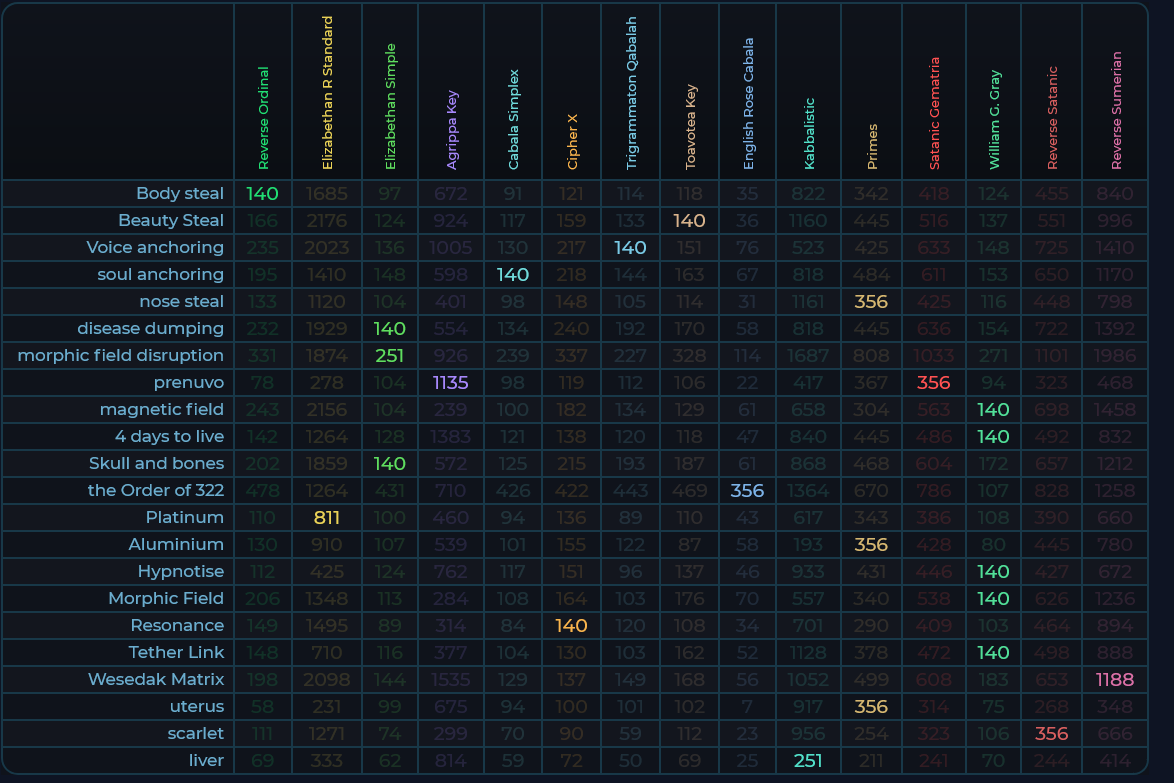Viewport: 1174px width, 783px height.
Task: Open the "Body steal" row label
Action: (x=180, y=194)
